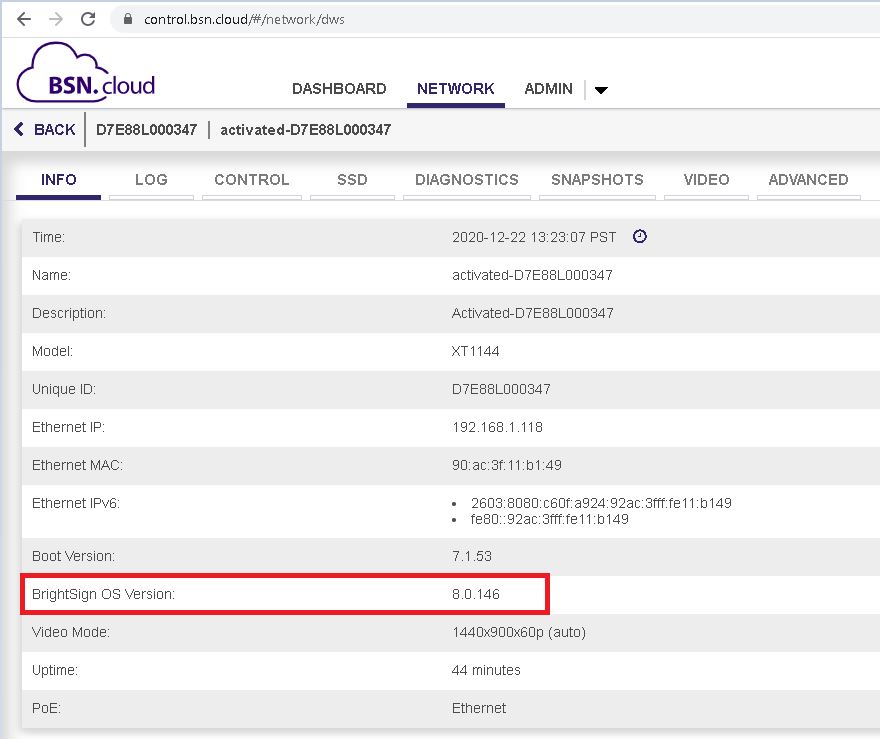This screenshot has height=739, width=880.
Task: Select the INFO tab
Action: (x=59, y=180)
